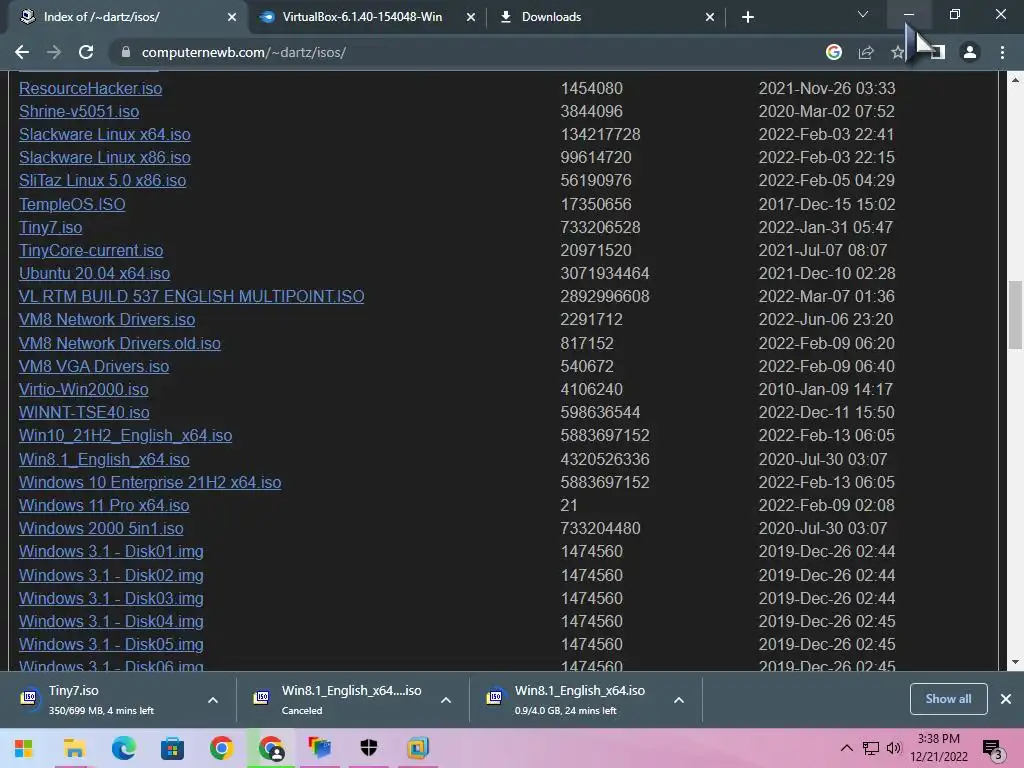
Task: Close the VirtualBox-6.1.40 tab
Action: pos(471,17)
